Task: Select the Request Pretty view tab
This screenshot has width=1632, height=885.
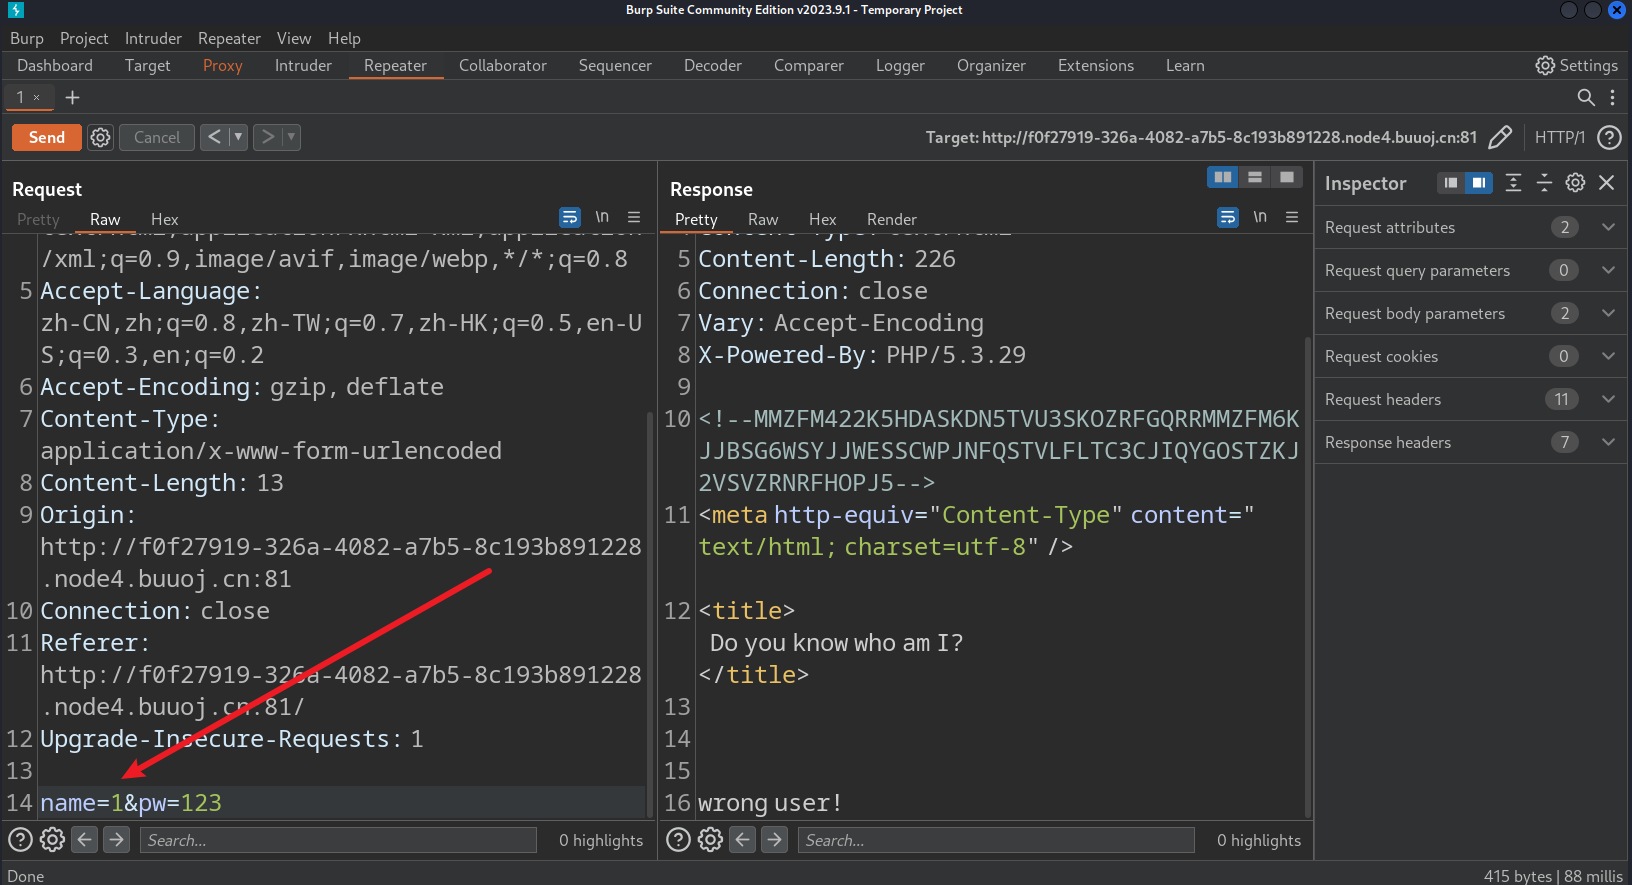Action: (38, 219)
